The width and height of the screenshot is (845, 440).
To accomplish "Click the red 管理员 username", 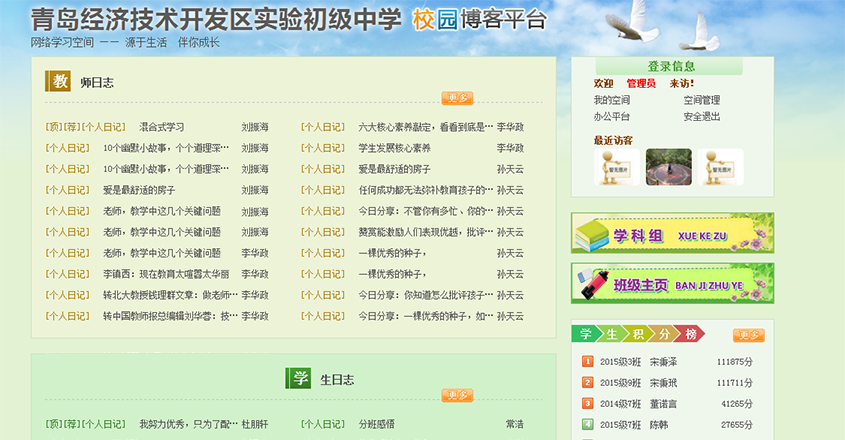I will [641, 84].
